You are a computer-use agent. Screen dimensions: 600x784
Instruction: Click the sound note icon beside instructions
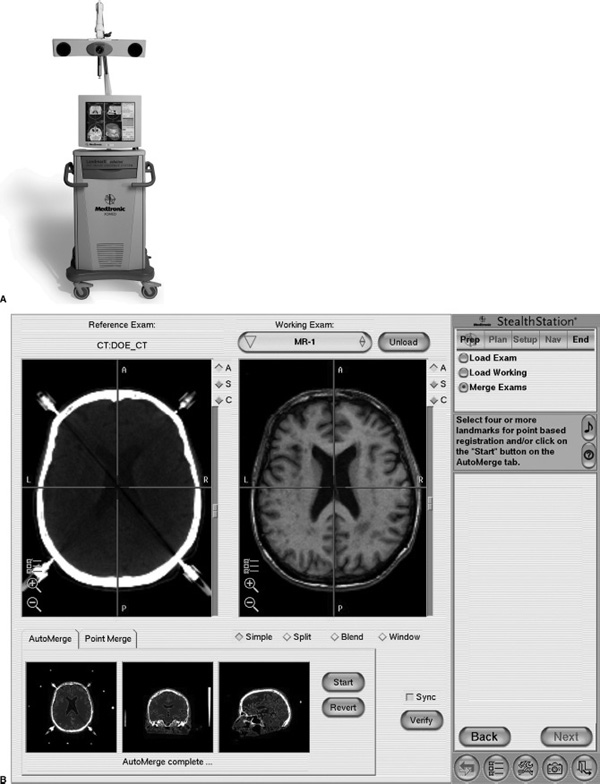pos(588,428)
